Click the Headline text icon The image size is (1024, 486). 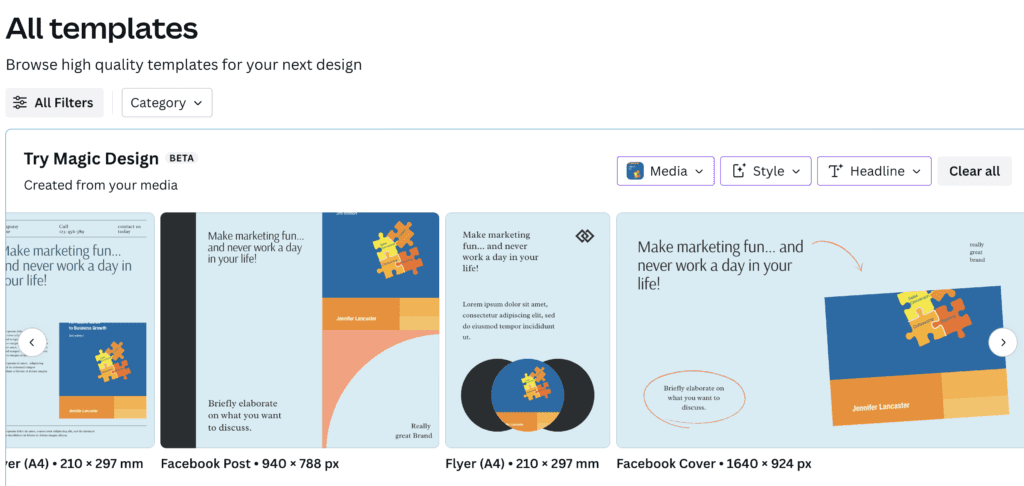click(836, 171)
